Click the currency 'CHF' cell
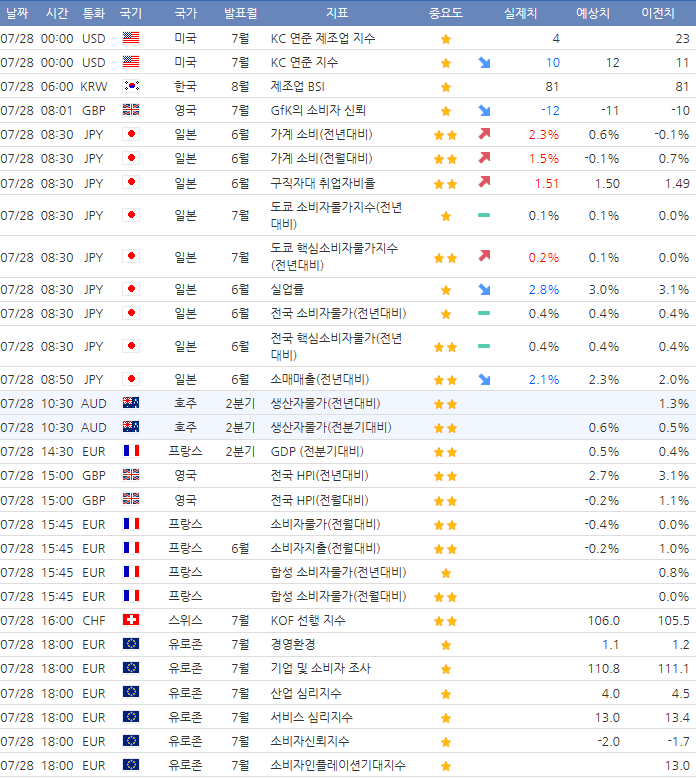Screen dimensions: 696x779 tap(94, 621)
